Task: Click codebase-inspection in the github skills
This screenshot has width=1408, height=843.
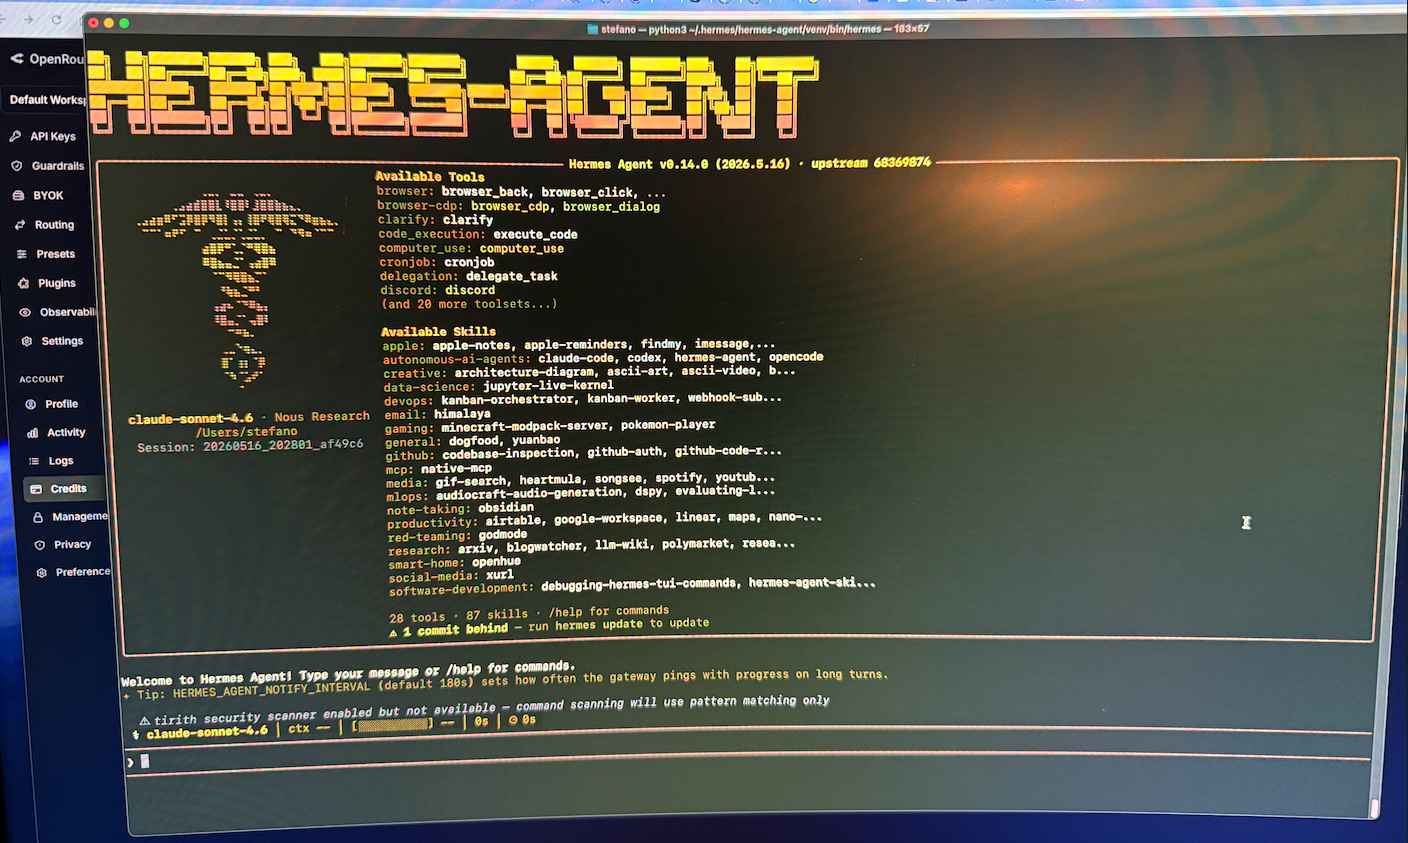Action: (509, 454)
